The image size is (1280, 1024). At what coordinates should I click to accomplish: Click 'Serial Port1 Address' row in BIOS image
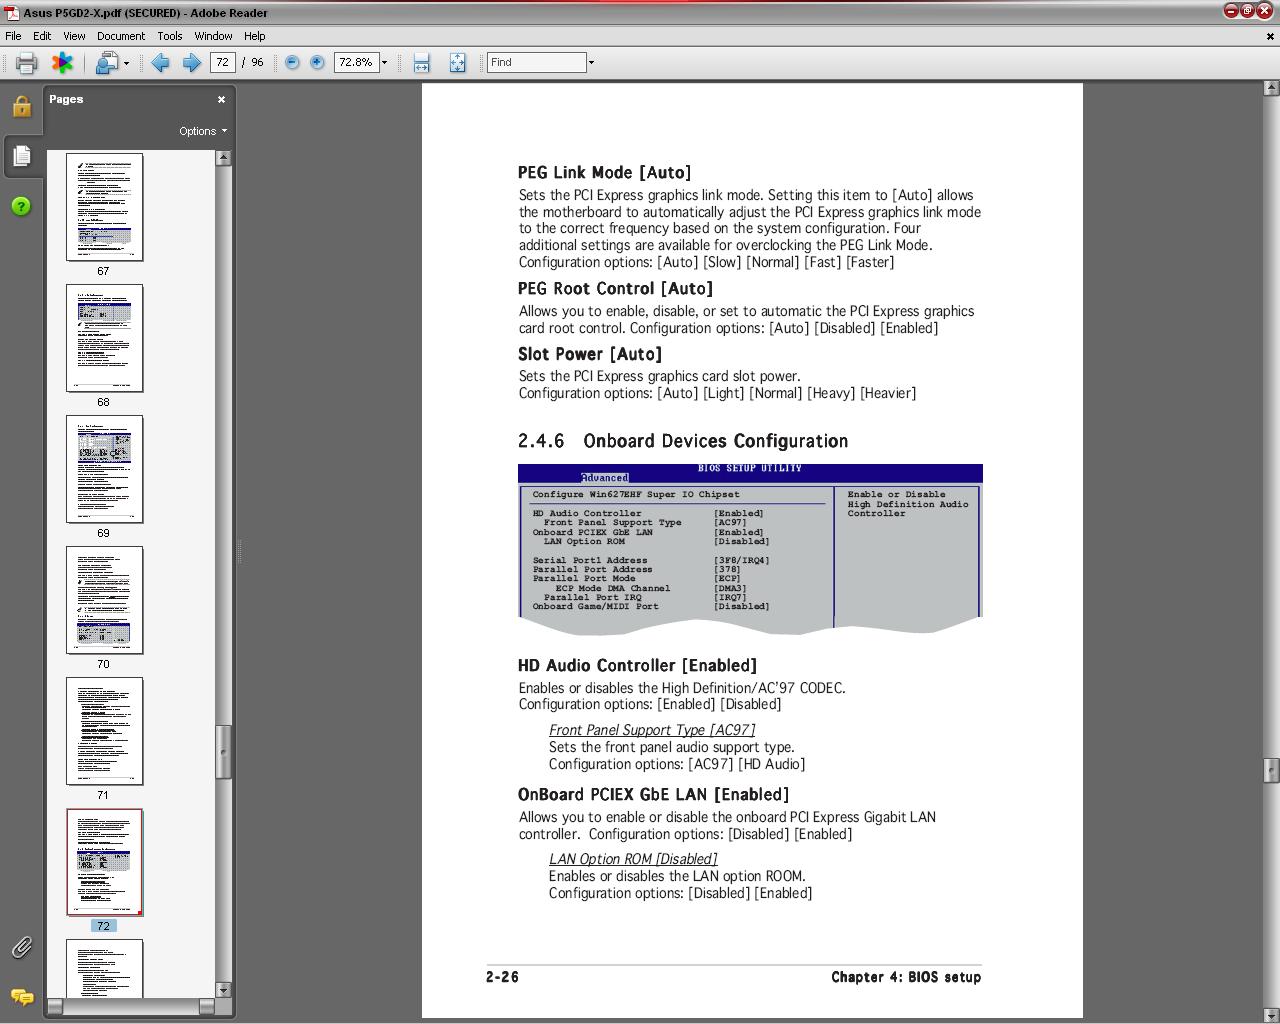pos(651,560)
